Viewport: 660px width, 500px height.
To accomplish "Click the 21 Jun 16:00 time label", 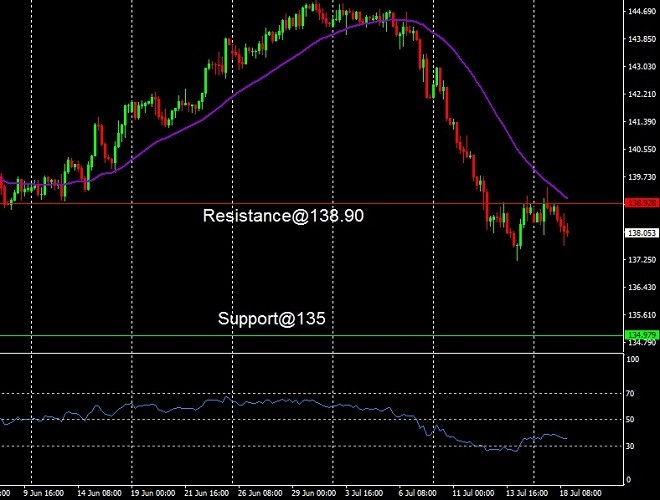I will click(207, 493).
